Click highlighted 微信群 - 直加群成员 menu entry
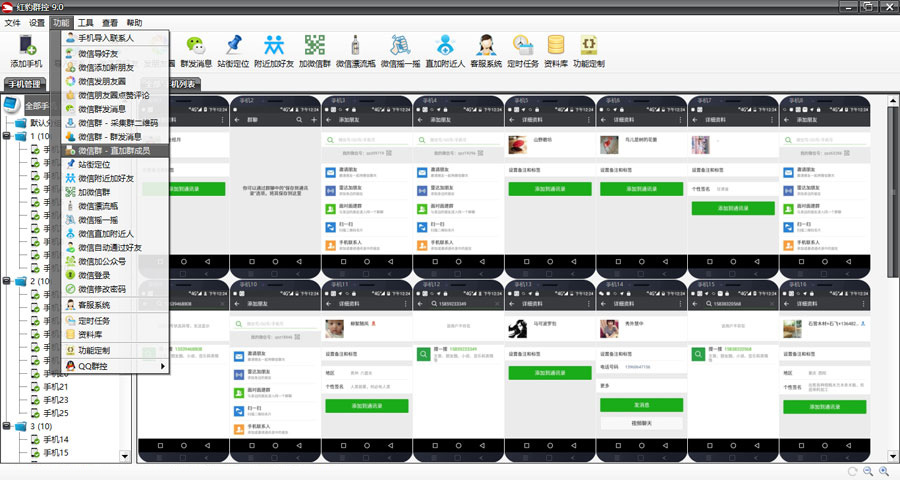 point(115,150)
